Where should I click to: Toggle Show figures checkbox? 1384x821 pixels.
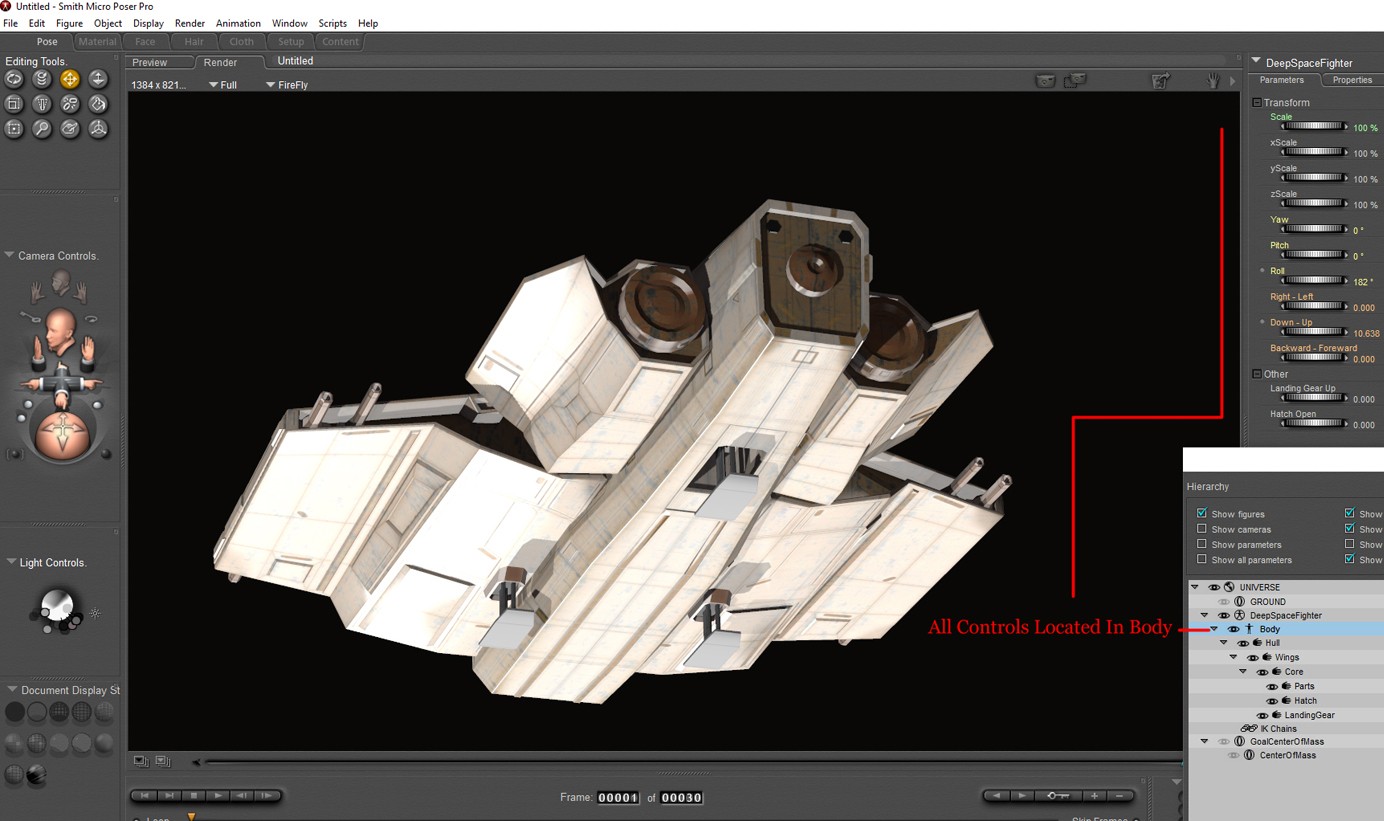1202,514
